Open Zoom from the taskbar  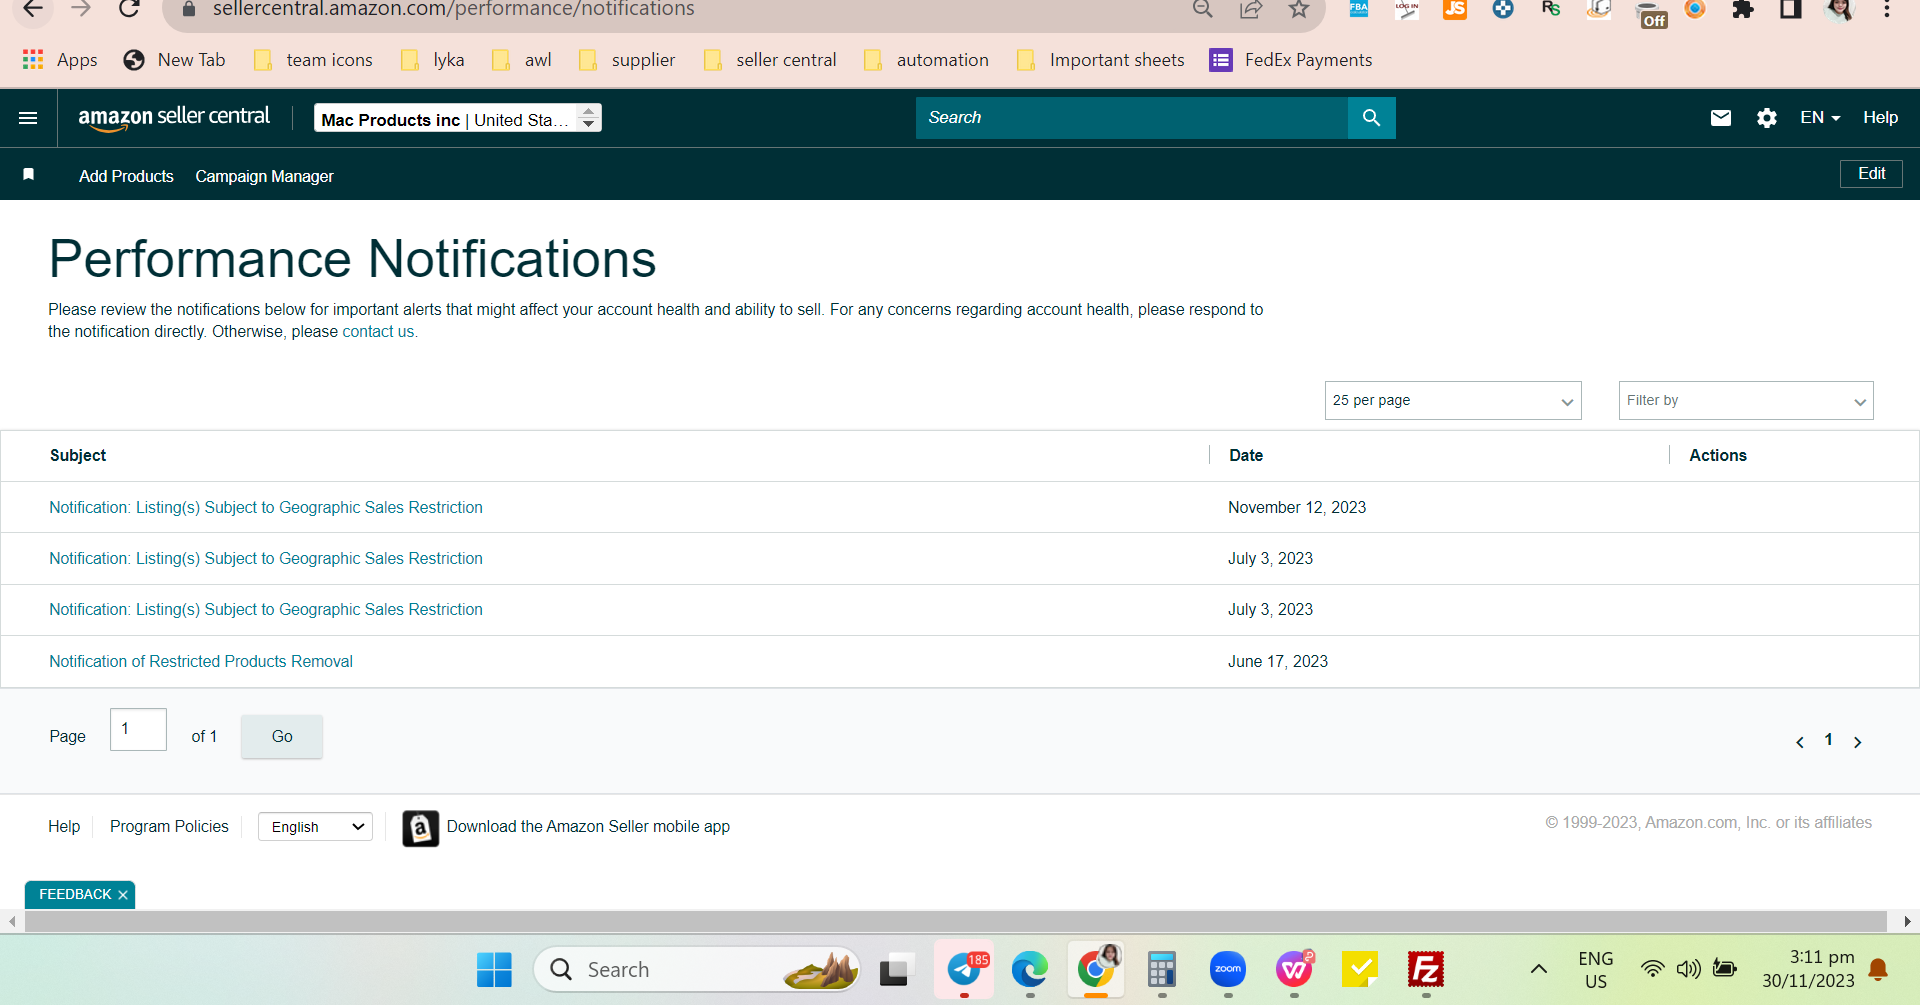1227,969
